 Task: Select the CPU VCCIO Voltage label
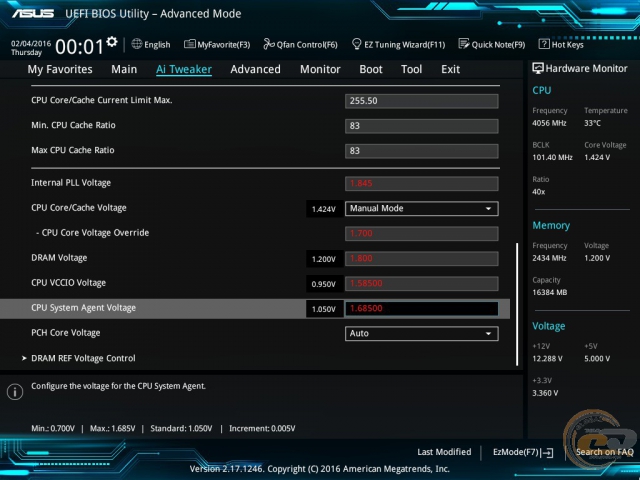[x=69, y=283]
